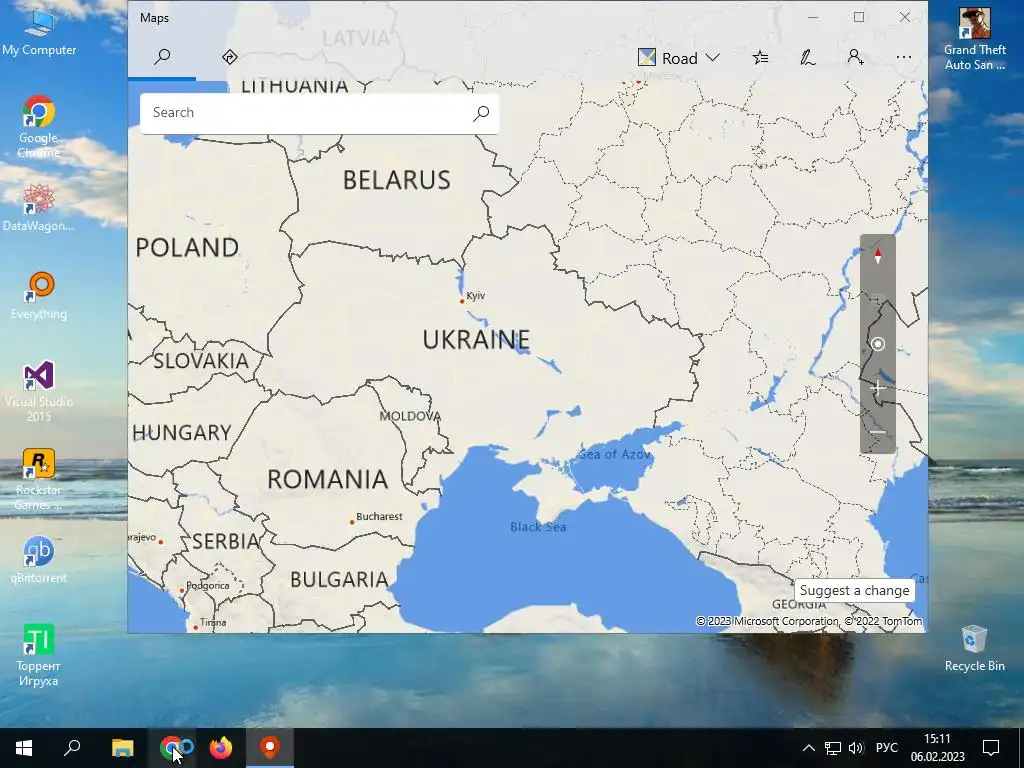Click the POLAND country label

coord(187,248)
